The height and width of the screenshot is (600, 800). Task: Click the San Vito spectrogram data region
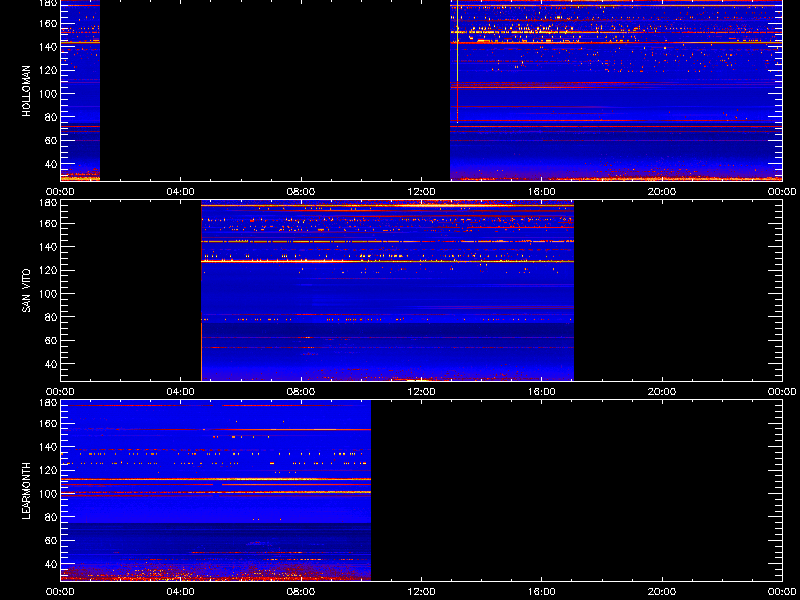[388, 291]
